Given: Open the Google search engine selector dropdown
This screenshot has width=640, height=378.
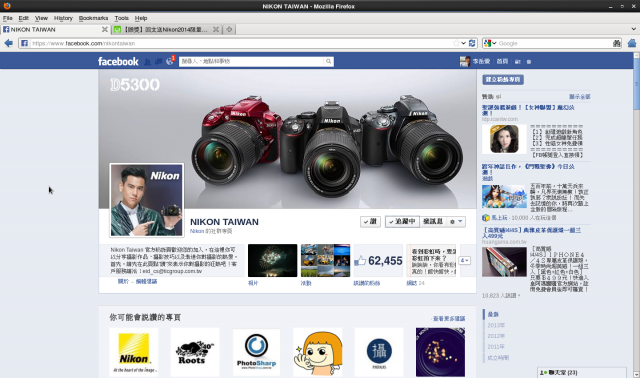Looking at the screenshot, I should point(490,43).
